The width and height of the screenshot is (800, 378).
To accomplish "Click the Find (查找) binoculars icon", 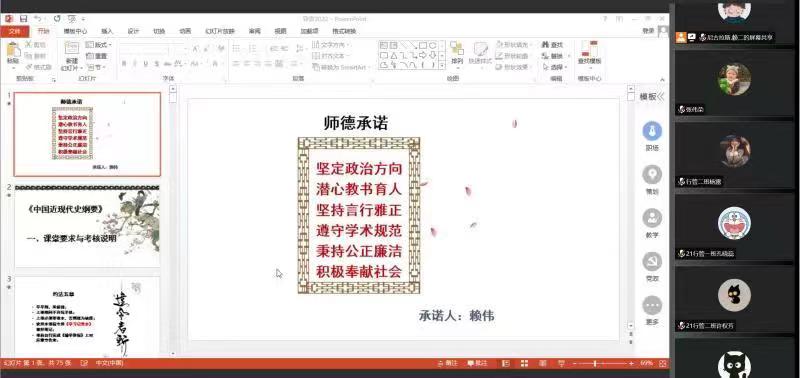I will (x=545, y=45).
